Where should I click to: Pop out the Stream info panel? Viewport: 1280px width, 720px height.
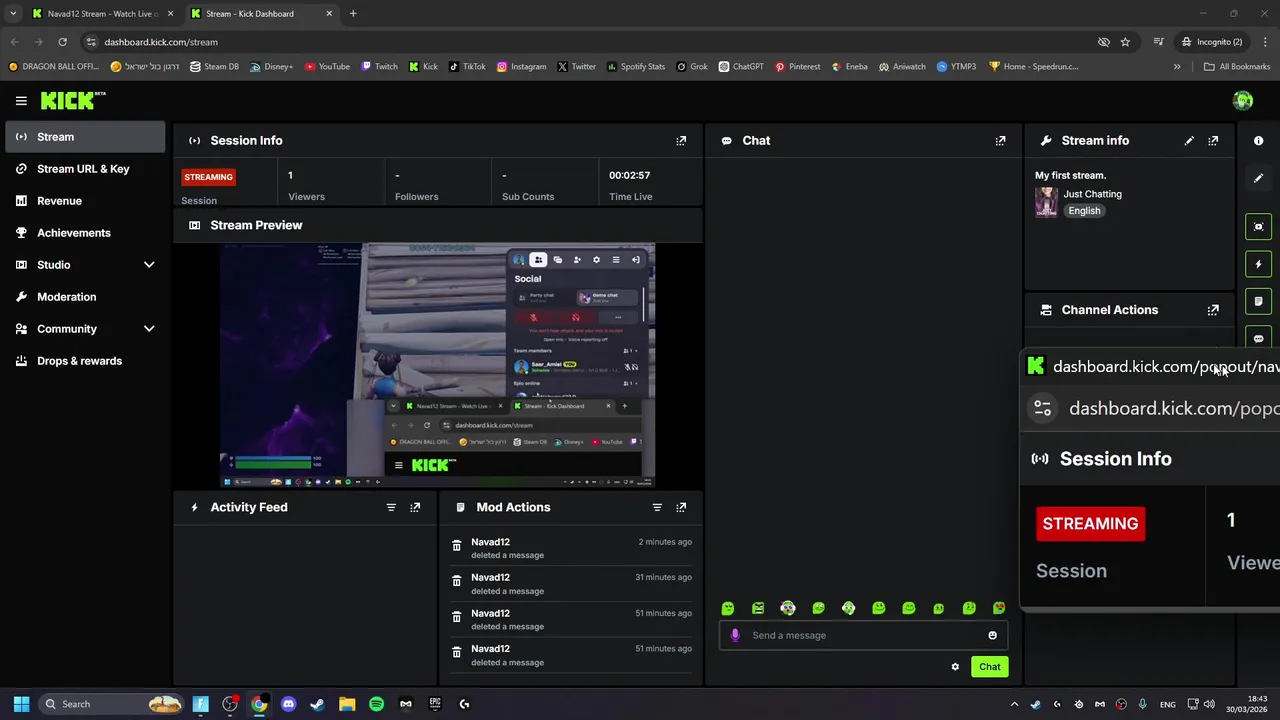[1213, 141]
